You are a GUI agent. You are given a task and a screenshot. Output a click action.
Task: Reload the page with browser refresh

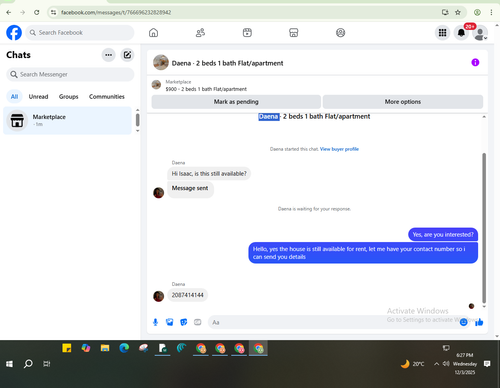tap(37, 12)
